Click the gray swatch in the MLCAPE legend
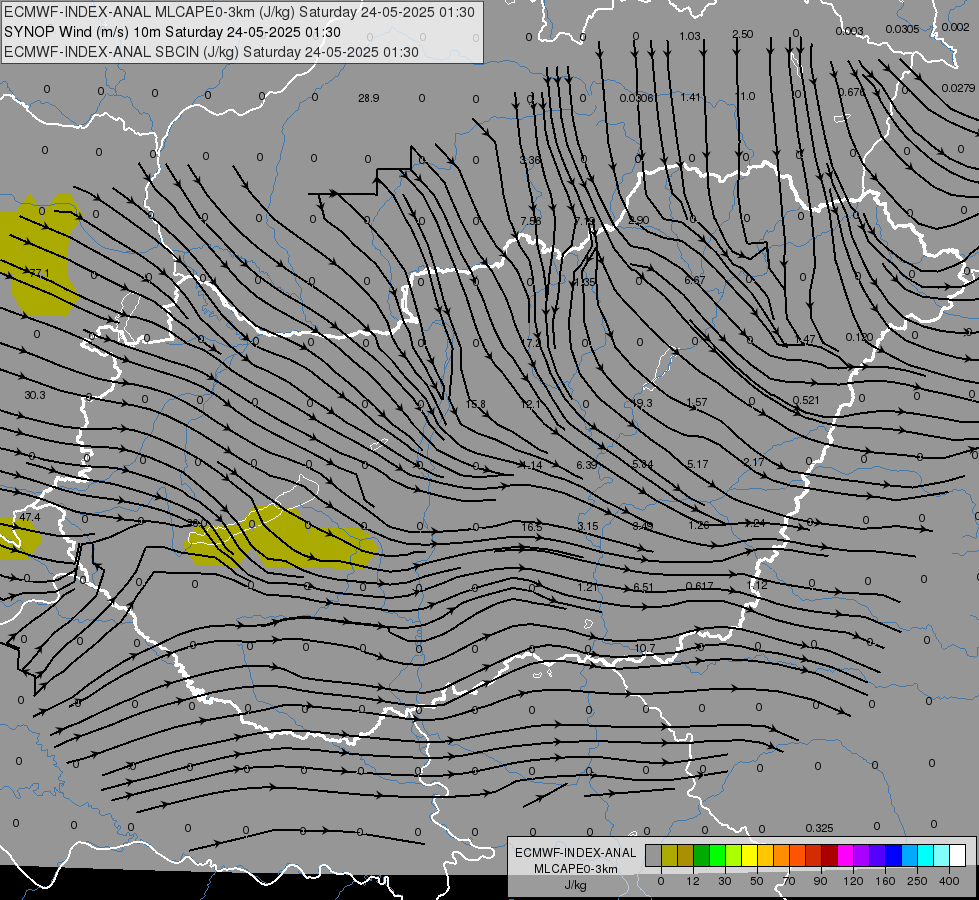The height and width of the screenshot is (900, 979). pyautogui.click(x=654, y=855)
